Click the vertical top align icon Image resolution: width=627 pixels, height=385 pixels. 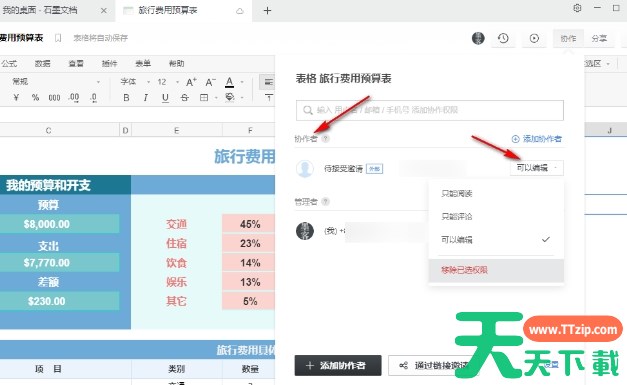269,98
